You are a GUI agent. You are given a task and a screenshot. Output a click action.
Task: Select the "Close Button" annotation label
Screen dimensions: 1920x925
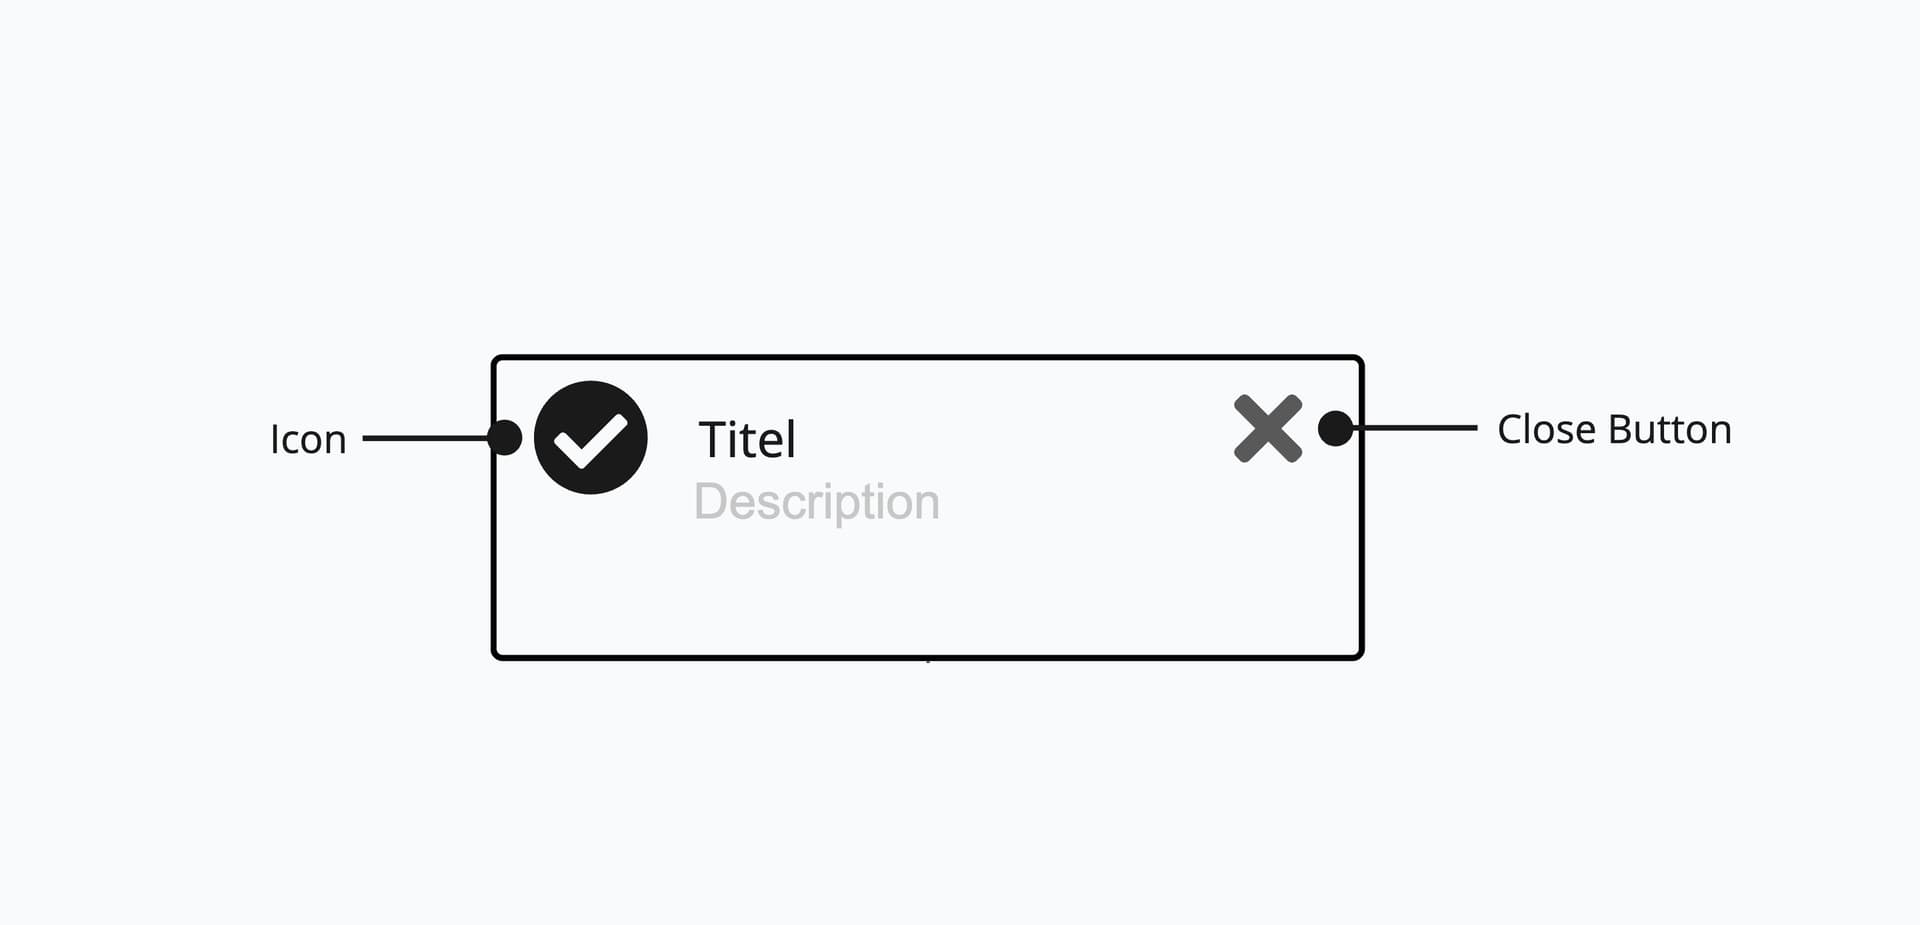pyautogui.click(x=1614, y=429)
